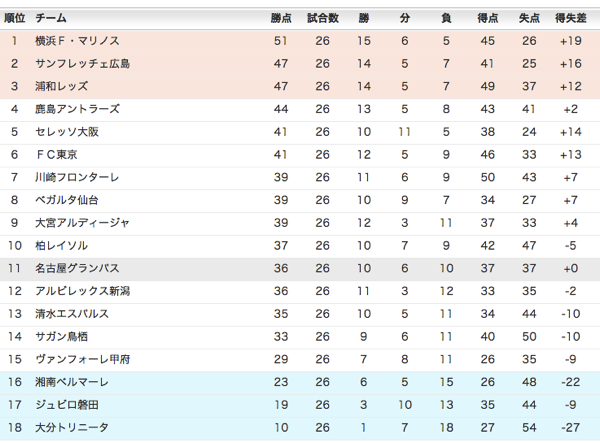The image size is (600, 443).
Task: Select the highlighted 名古屋グランパス row name
Action: (77, 268)
